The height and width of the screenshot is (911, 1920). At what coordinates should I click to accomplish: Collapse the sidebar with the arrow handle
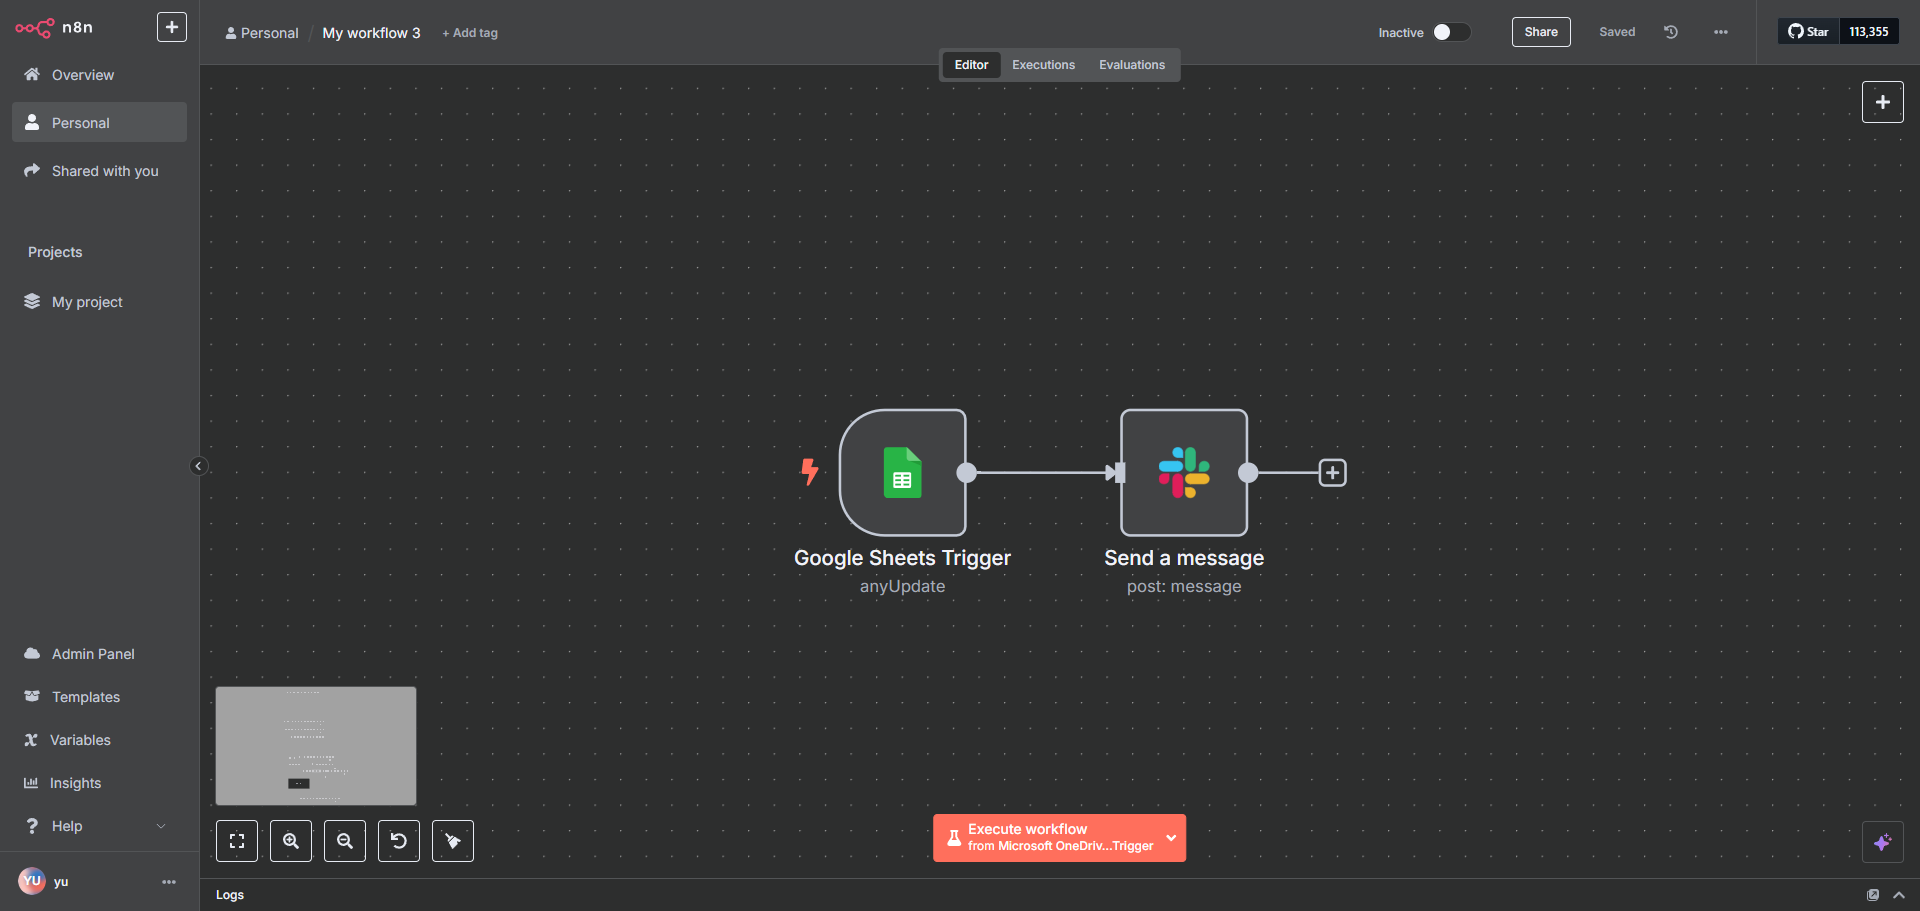[198, 466]
